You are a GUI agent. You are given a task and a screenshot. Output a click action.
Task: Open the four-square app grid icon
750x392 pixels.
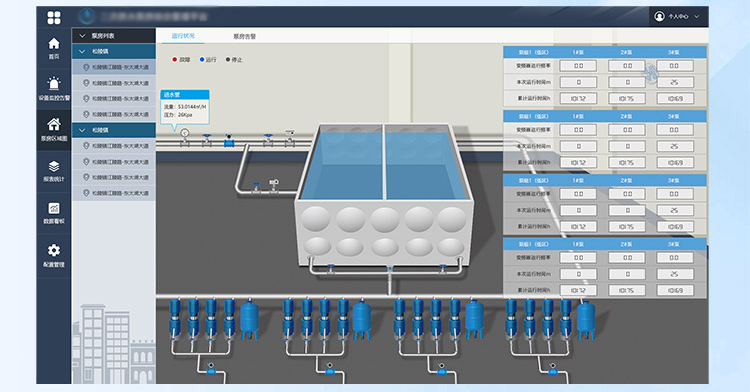(x=54, y=18)
